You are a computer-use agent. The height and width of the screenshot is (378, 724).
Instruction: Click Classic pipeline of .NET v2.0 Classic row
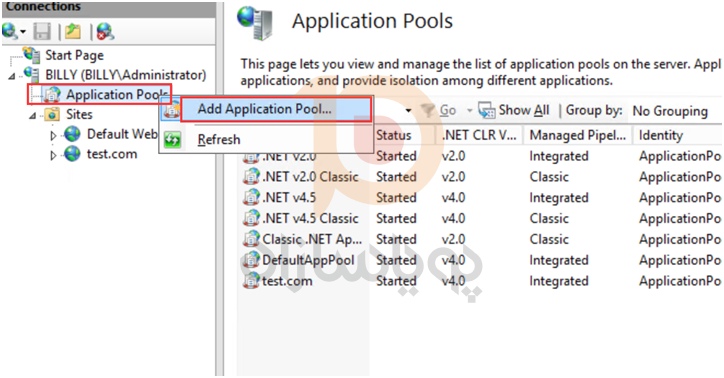(x=549, y=177)
